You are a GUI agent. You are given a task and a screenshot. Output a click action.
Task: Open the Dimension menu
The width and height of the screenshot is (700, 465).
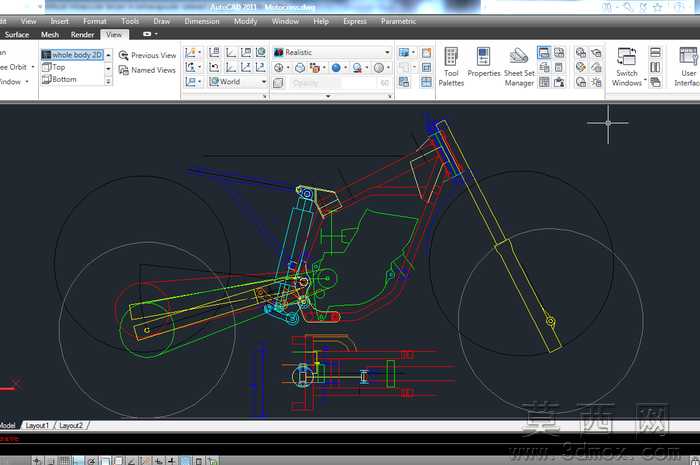point(202,21)
